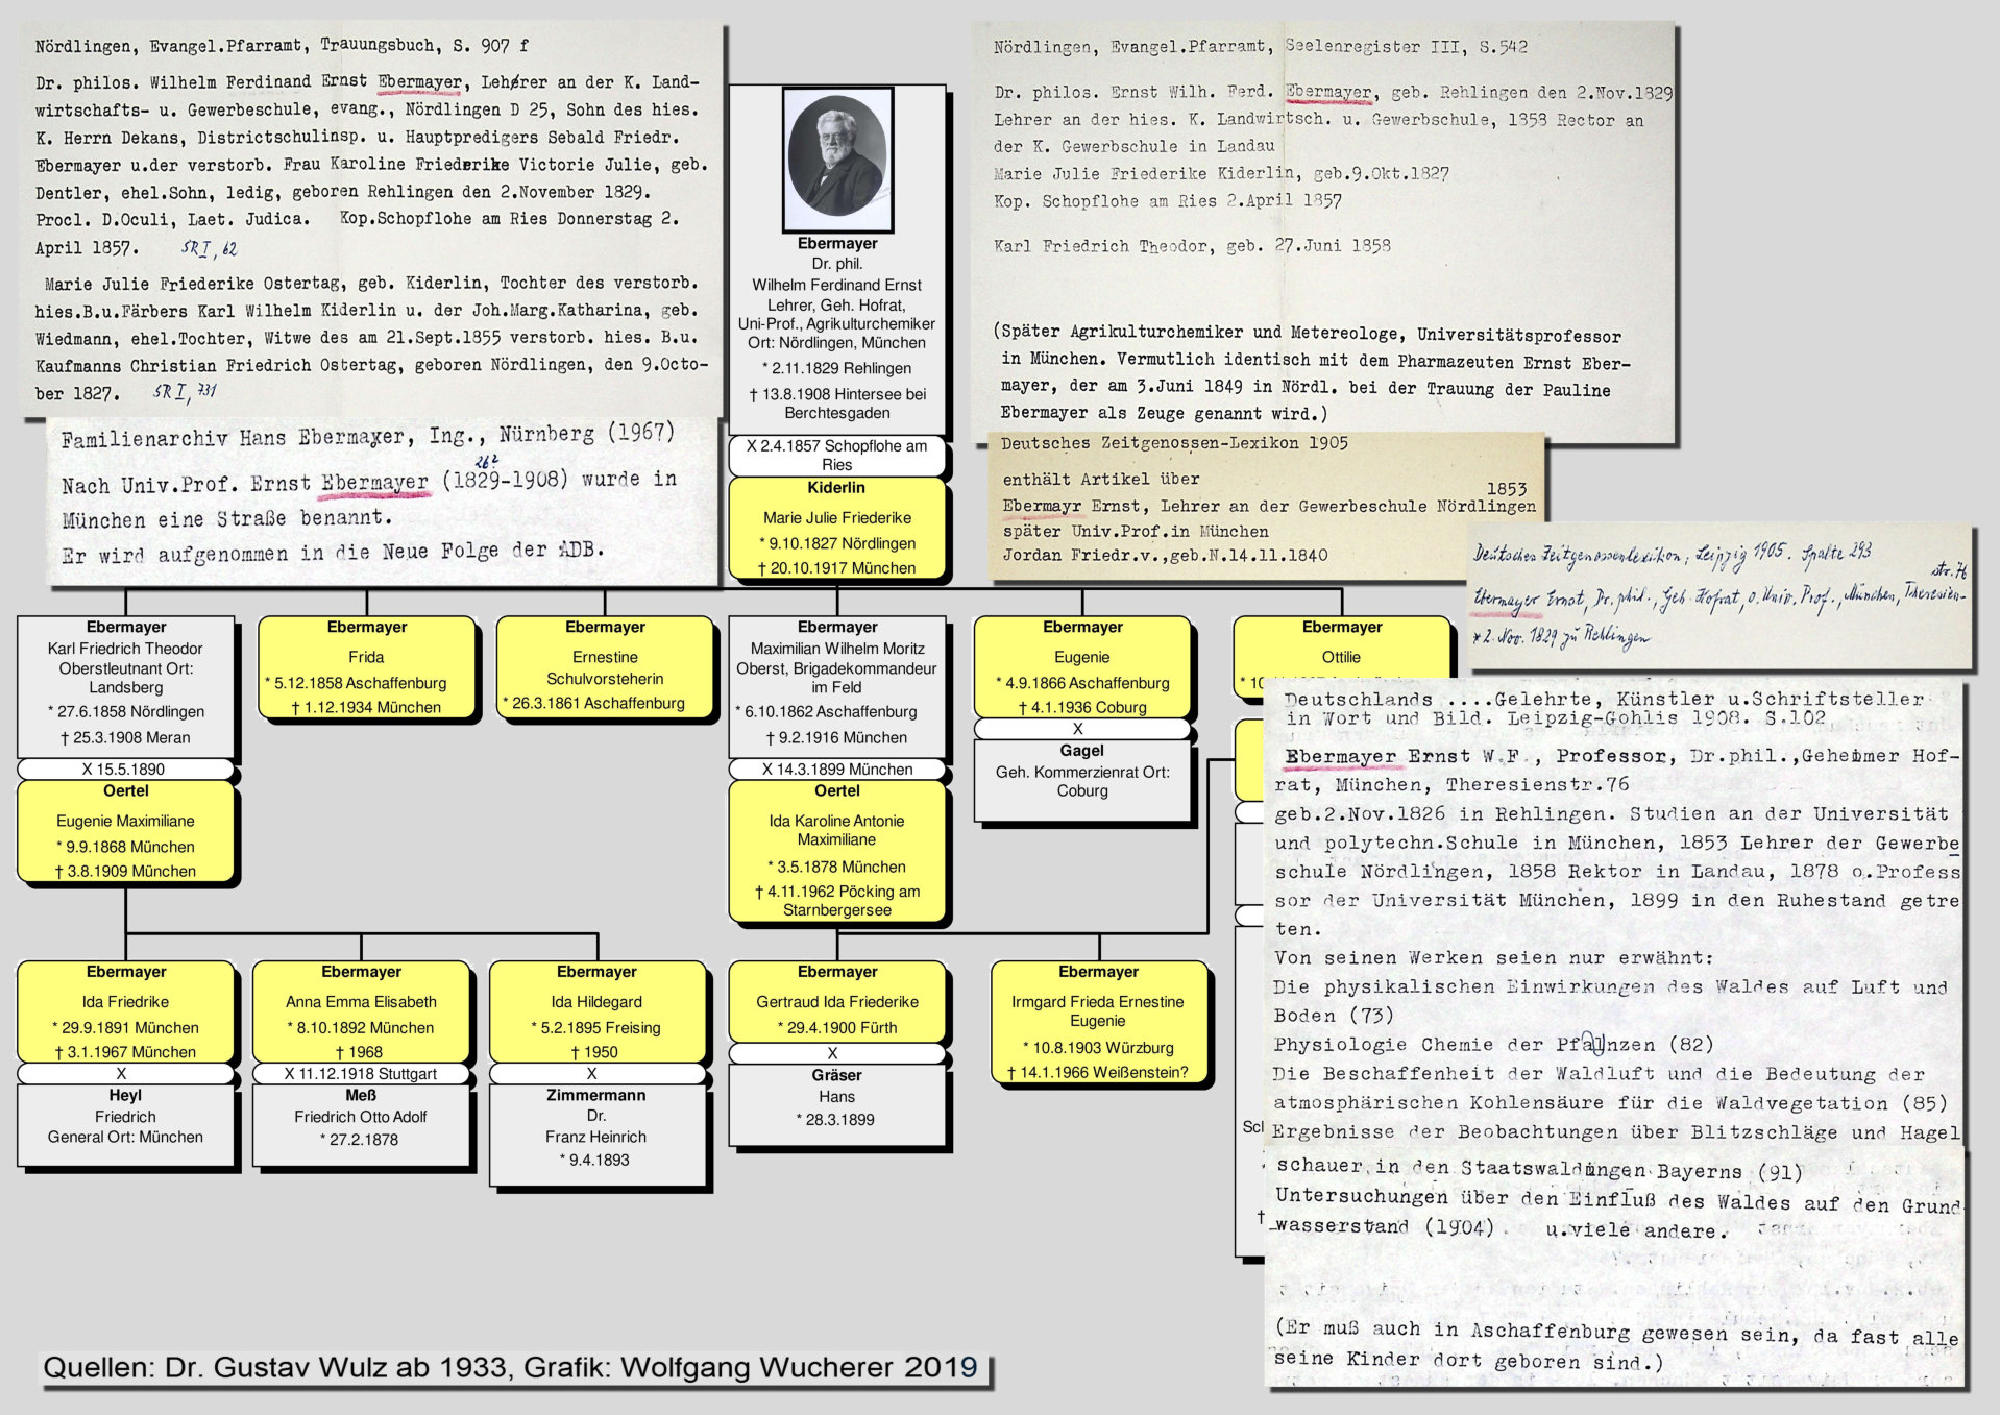This screenshot has width=2000, height=1415.
Task: Select the Ernestine Schulvorsteherin Ebermayer box
Action: [x=604, y=666]
